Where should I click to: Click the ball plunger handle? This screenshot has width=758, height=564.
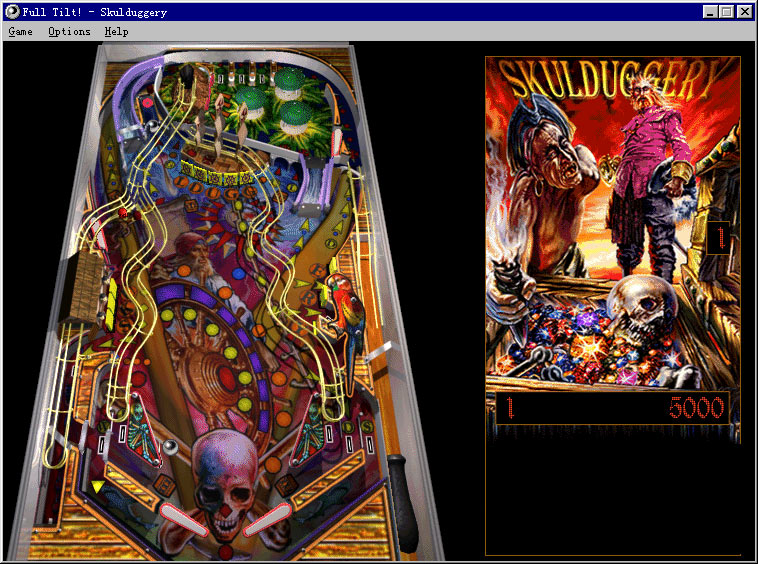pyautogui.click(x=402, y=503)
